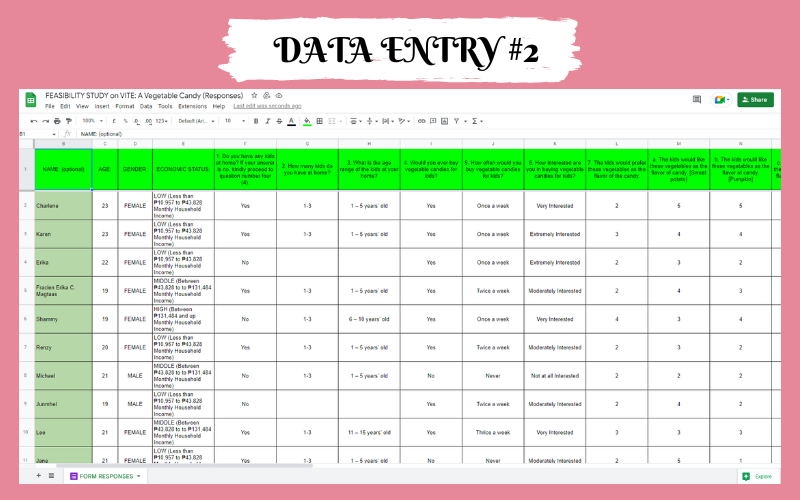
Task: Open the text color picker
Action: (x=291, y=121)
